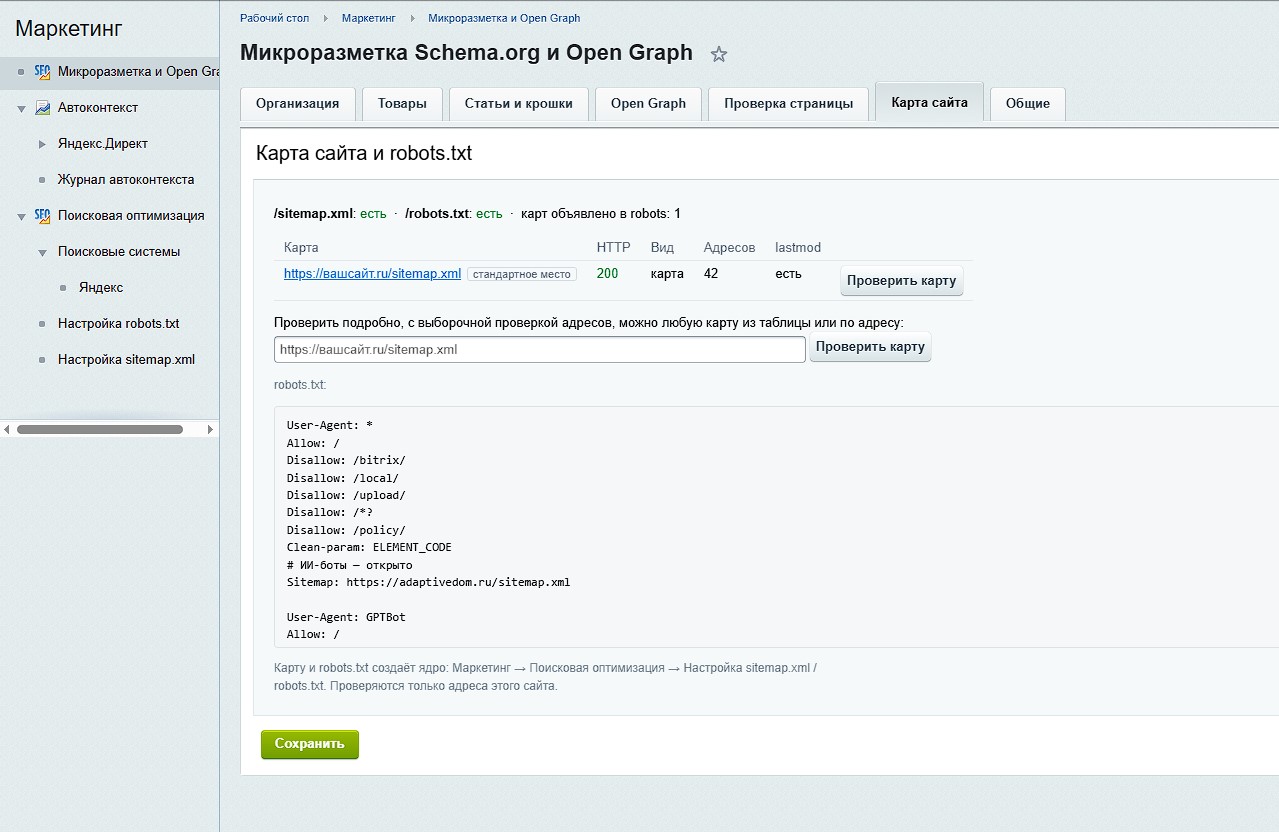Click the Карта column header
The image size is (1279, 832).
[x=301, y=247]
